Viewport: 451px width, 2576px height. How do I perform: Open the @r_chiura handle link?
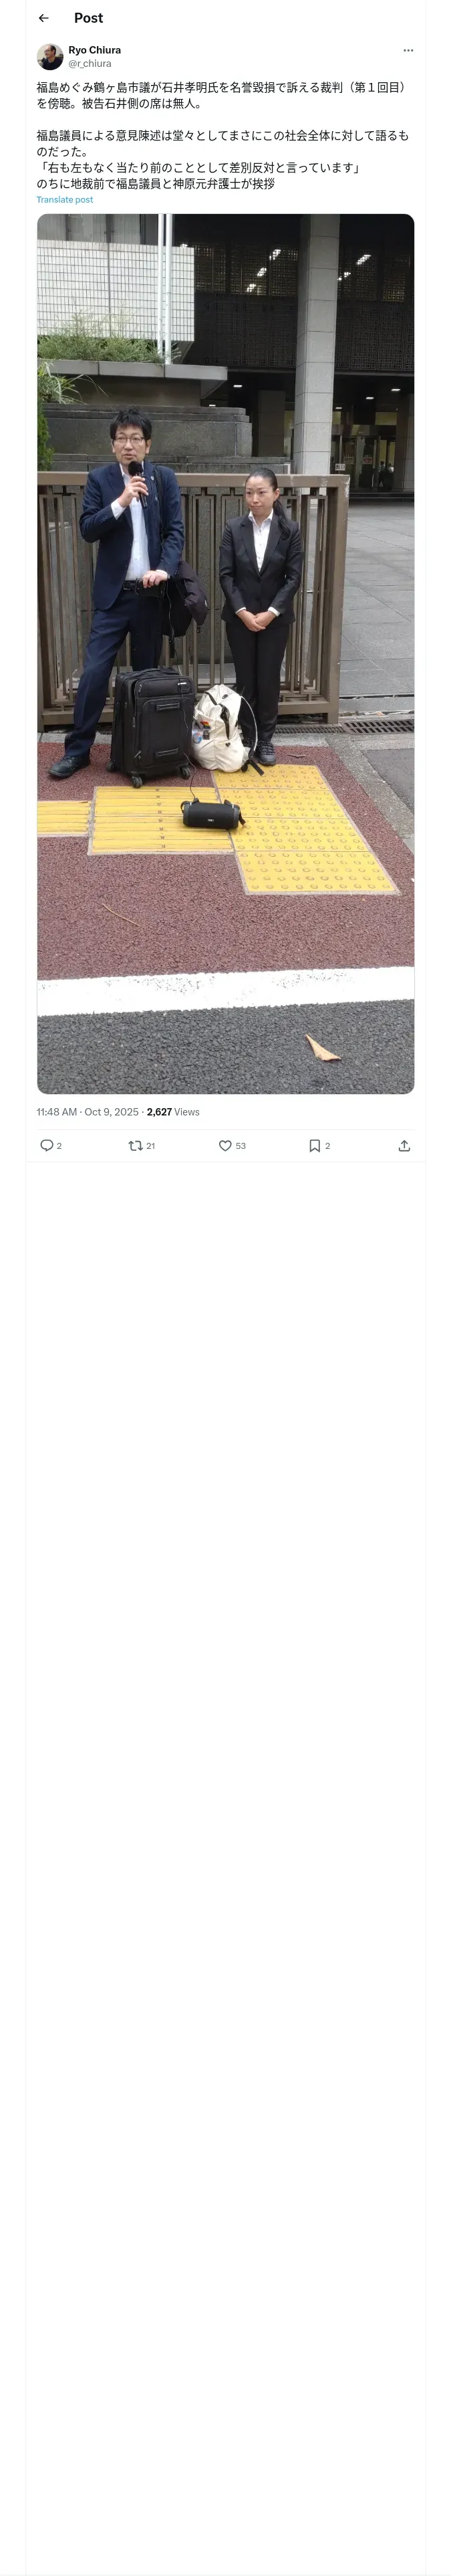tap(90, 64)
